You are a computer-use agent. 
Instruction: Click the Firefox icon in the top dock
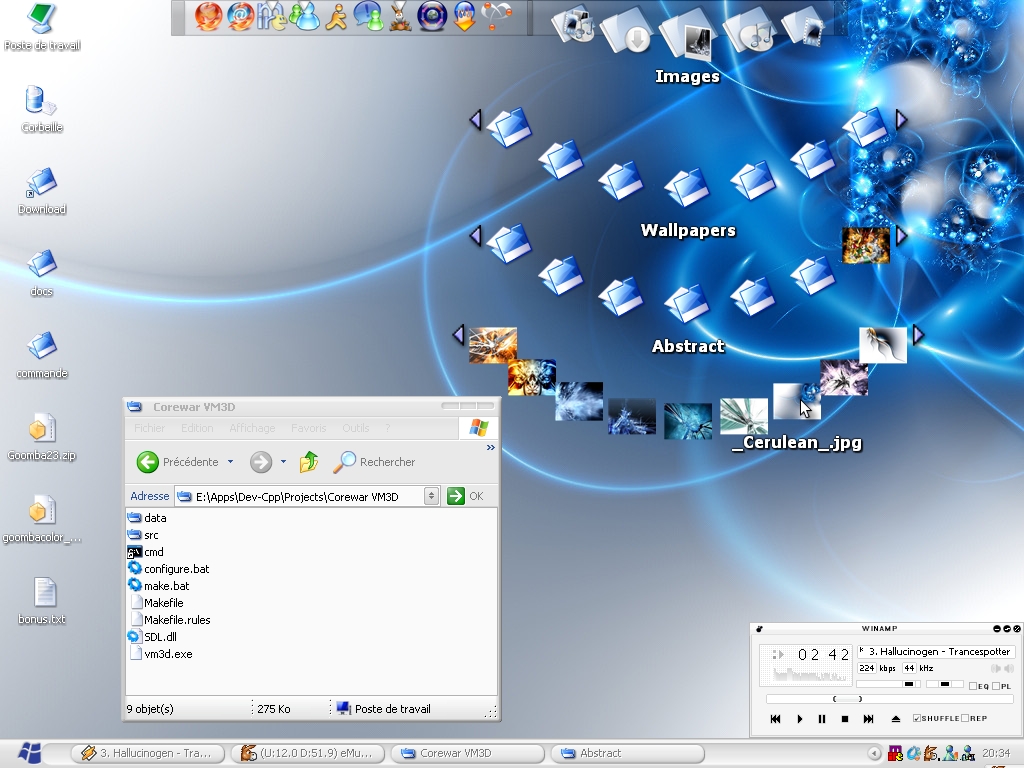[208, 16]
